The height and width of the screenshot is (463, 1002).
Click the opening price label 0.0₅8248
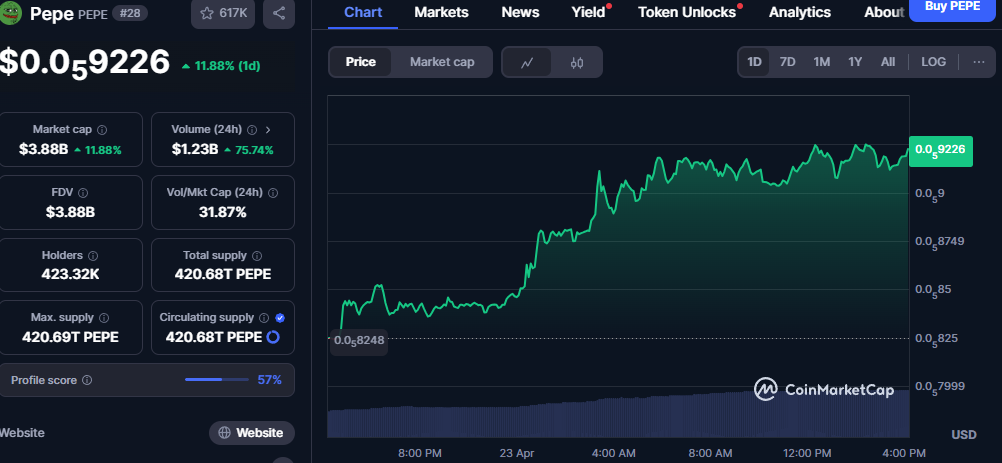(358, 340)
